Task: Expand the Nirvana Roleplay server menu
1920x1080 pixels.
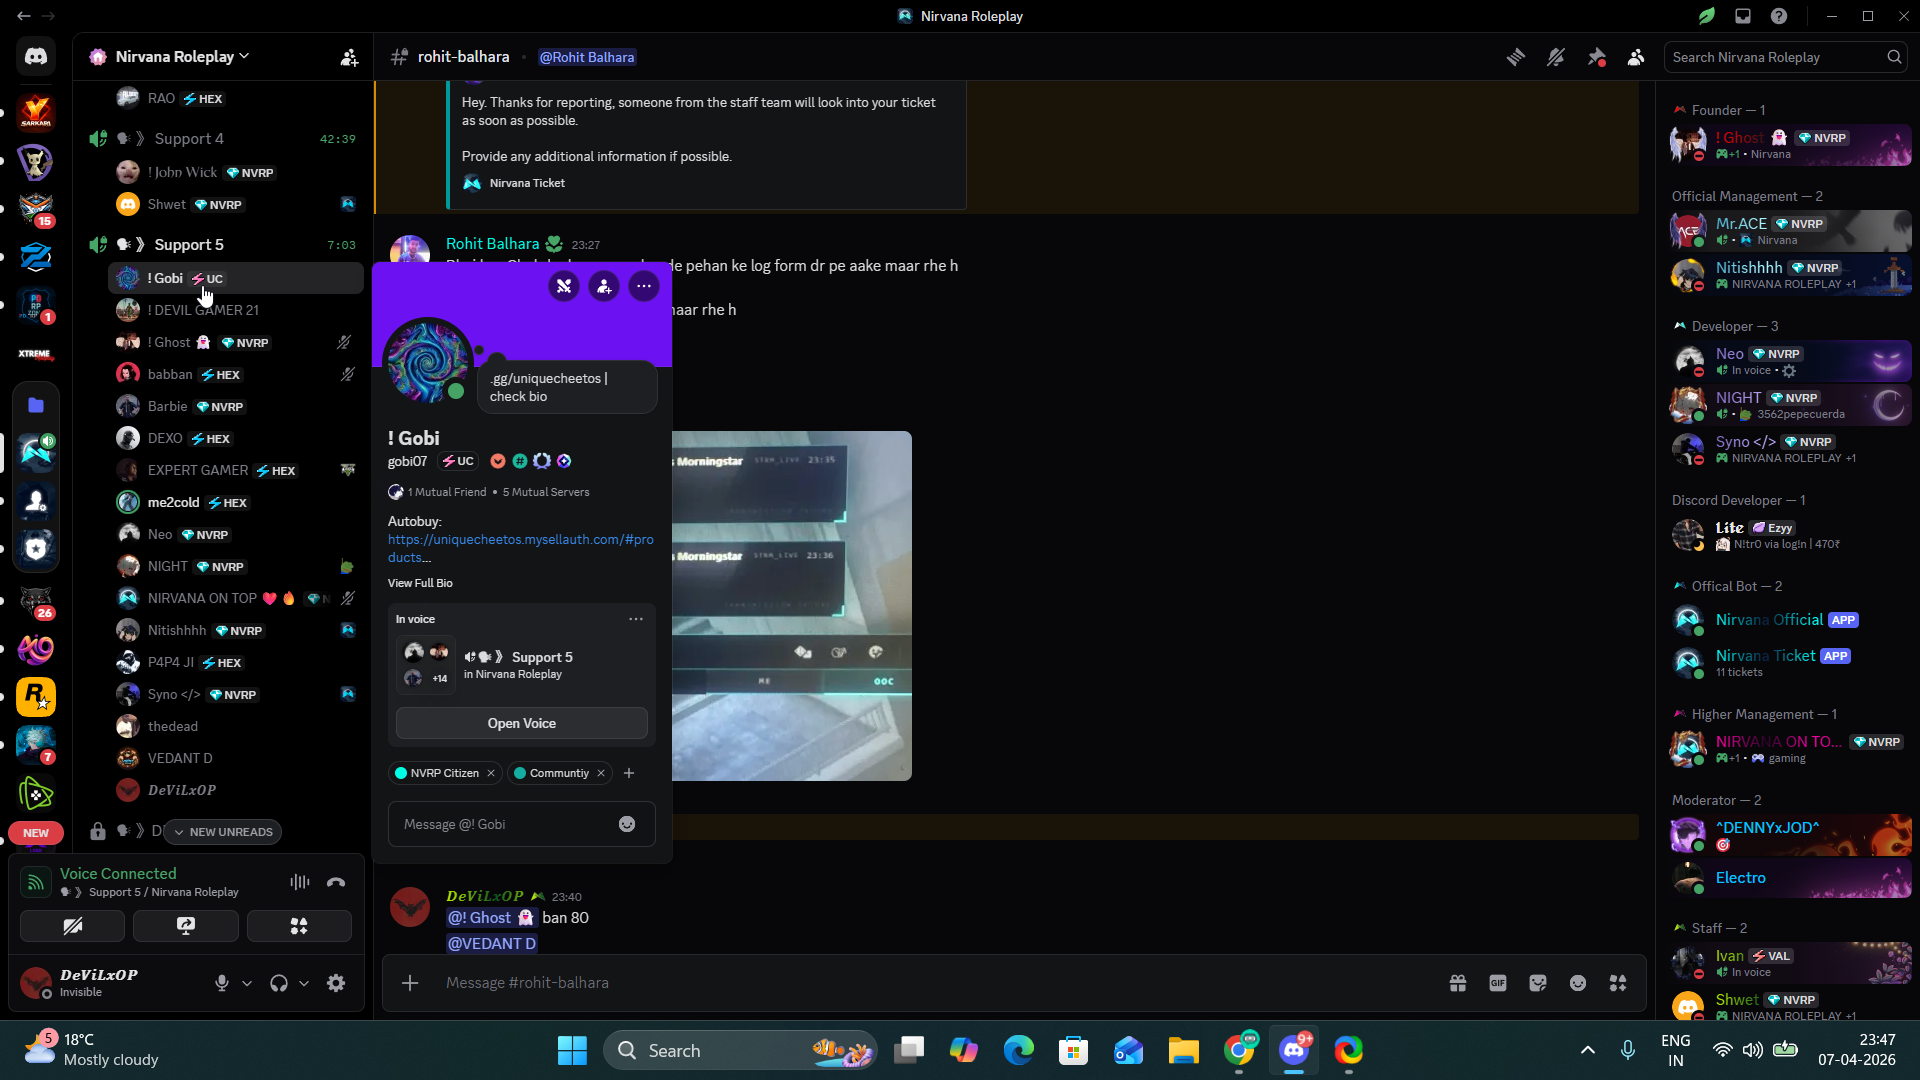Action: coord(182,57)
